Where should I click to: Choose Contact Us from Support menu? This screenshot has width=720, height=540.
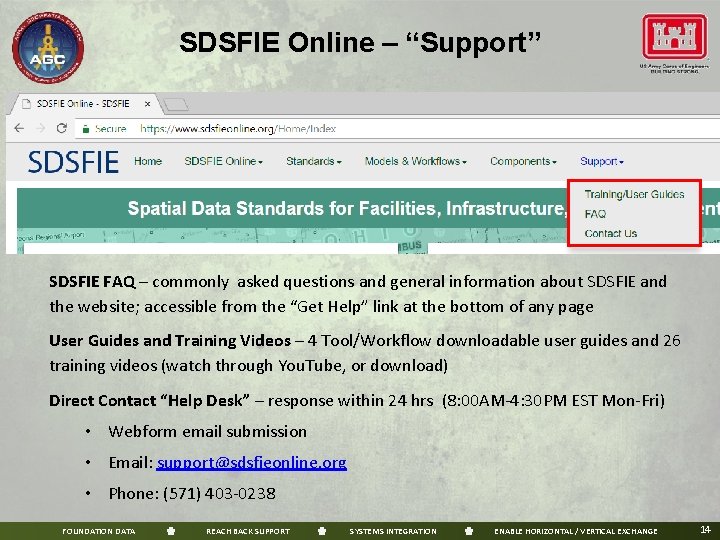[611, 233]
